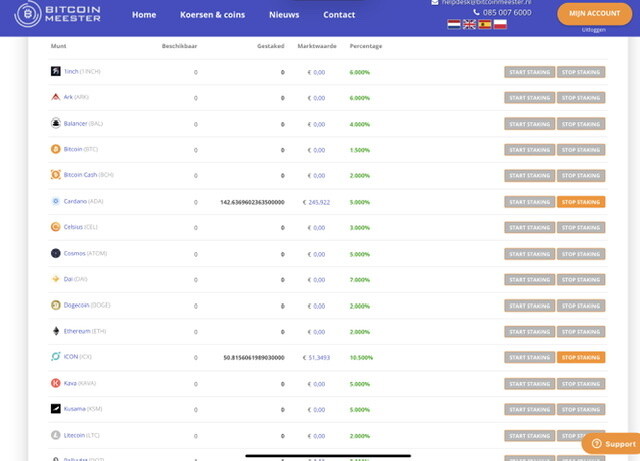Click the ICON 10.500% percentage value
Viewport: 640px width, 461px height.
click(361, 358)
